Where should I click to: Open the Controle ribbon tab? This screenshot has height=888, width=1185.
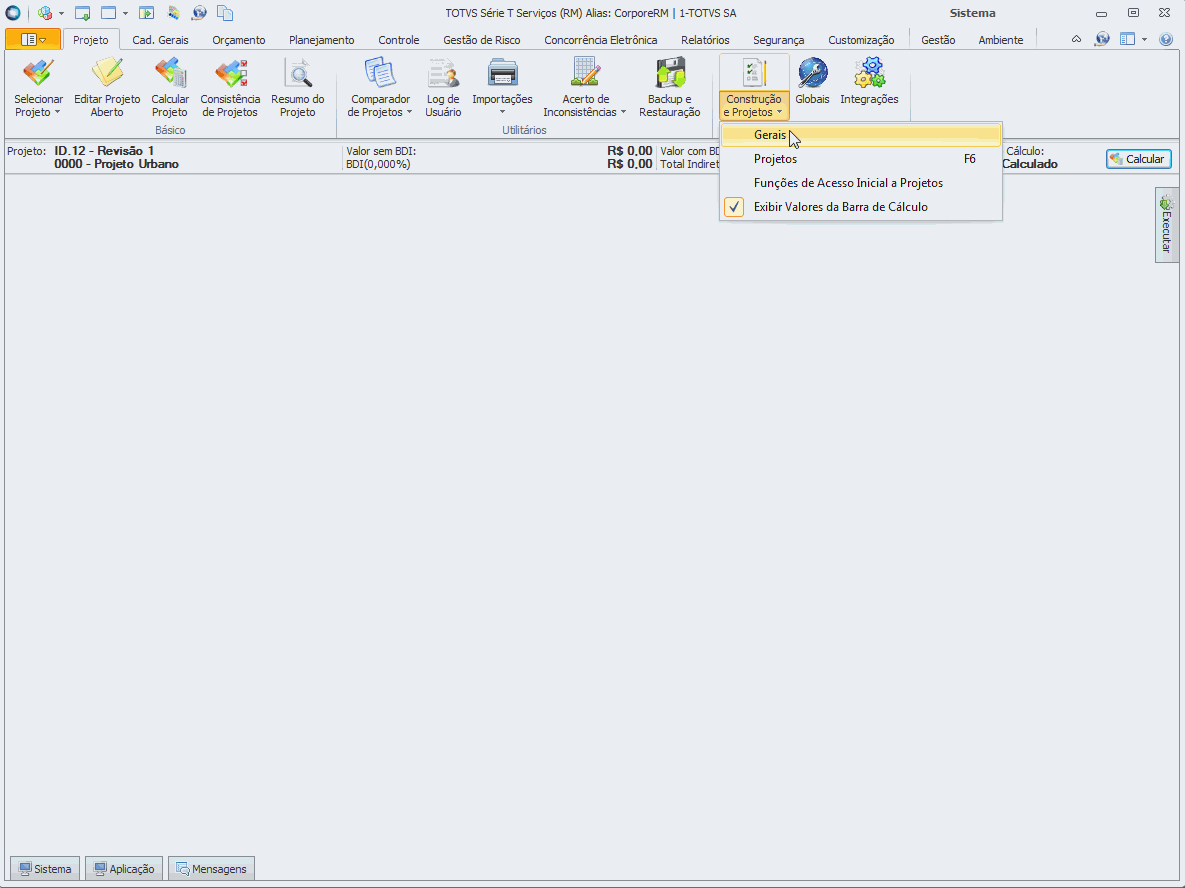398,40
